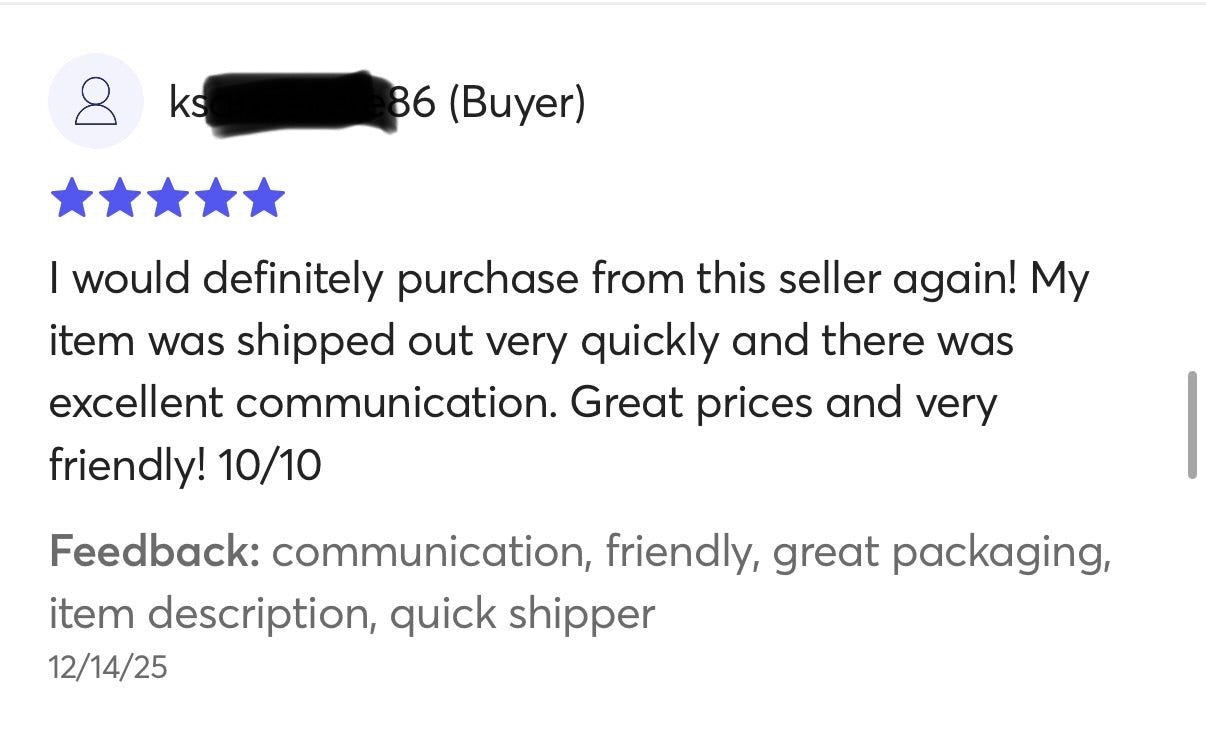
Task: Click the third star of the rating
Action: [x=167, y=198]
